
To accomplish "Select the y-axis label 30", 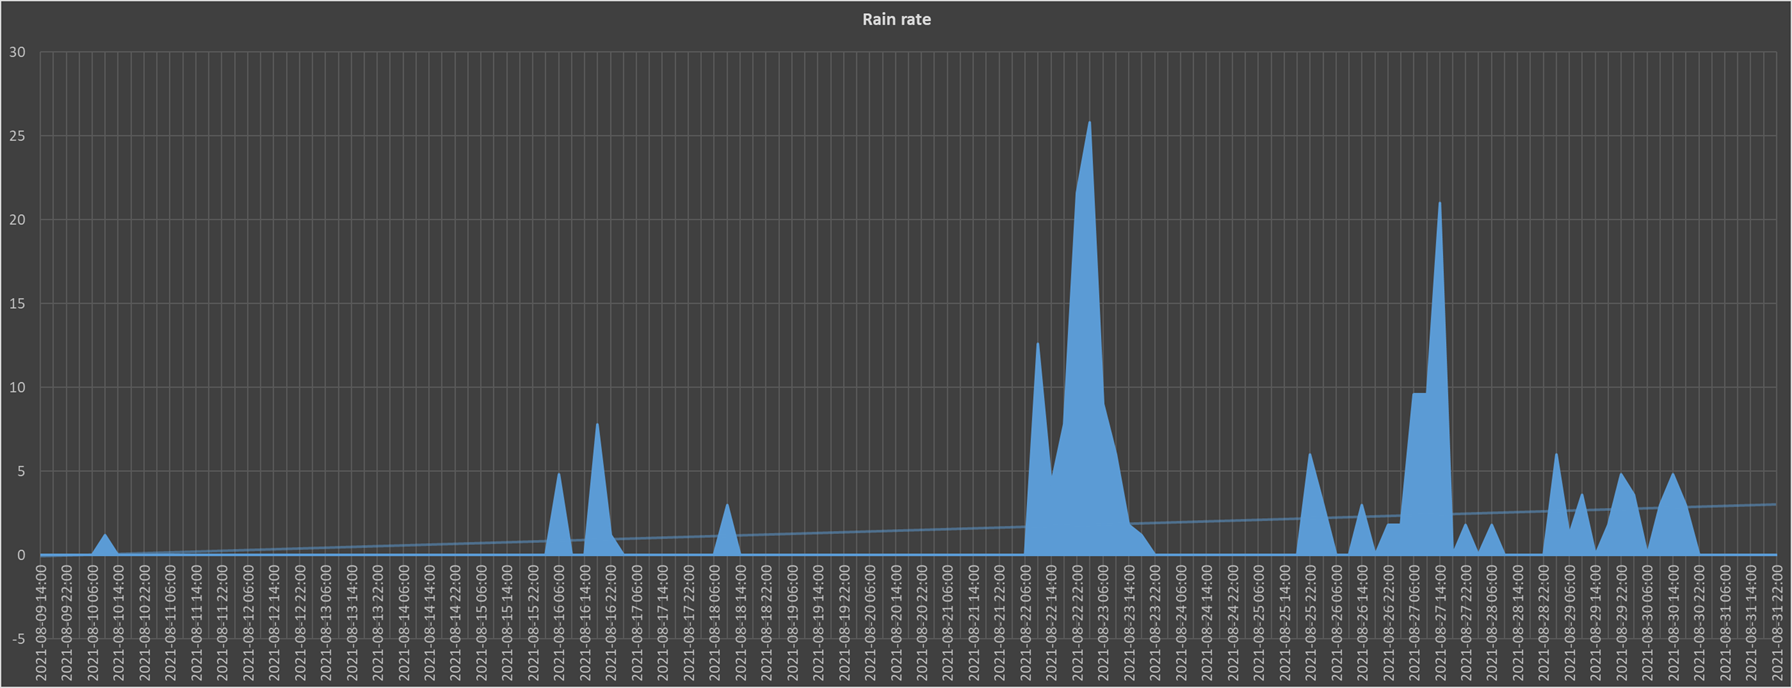I will [x=18, y=52].
